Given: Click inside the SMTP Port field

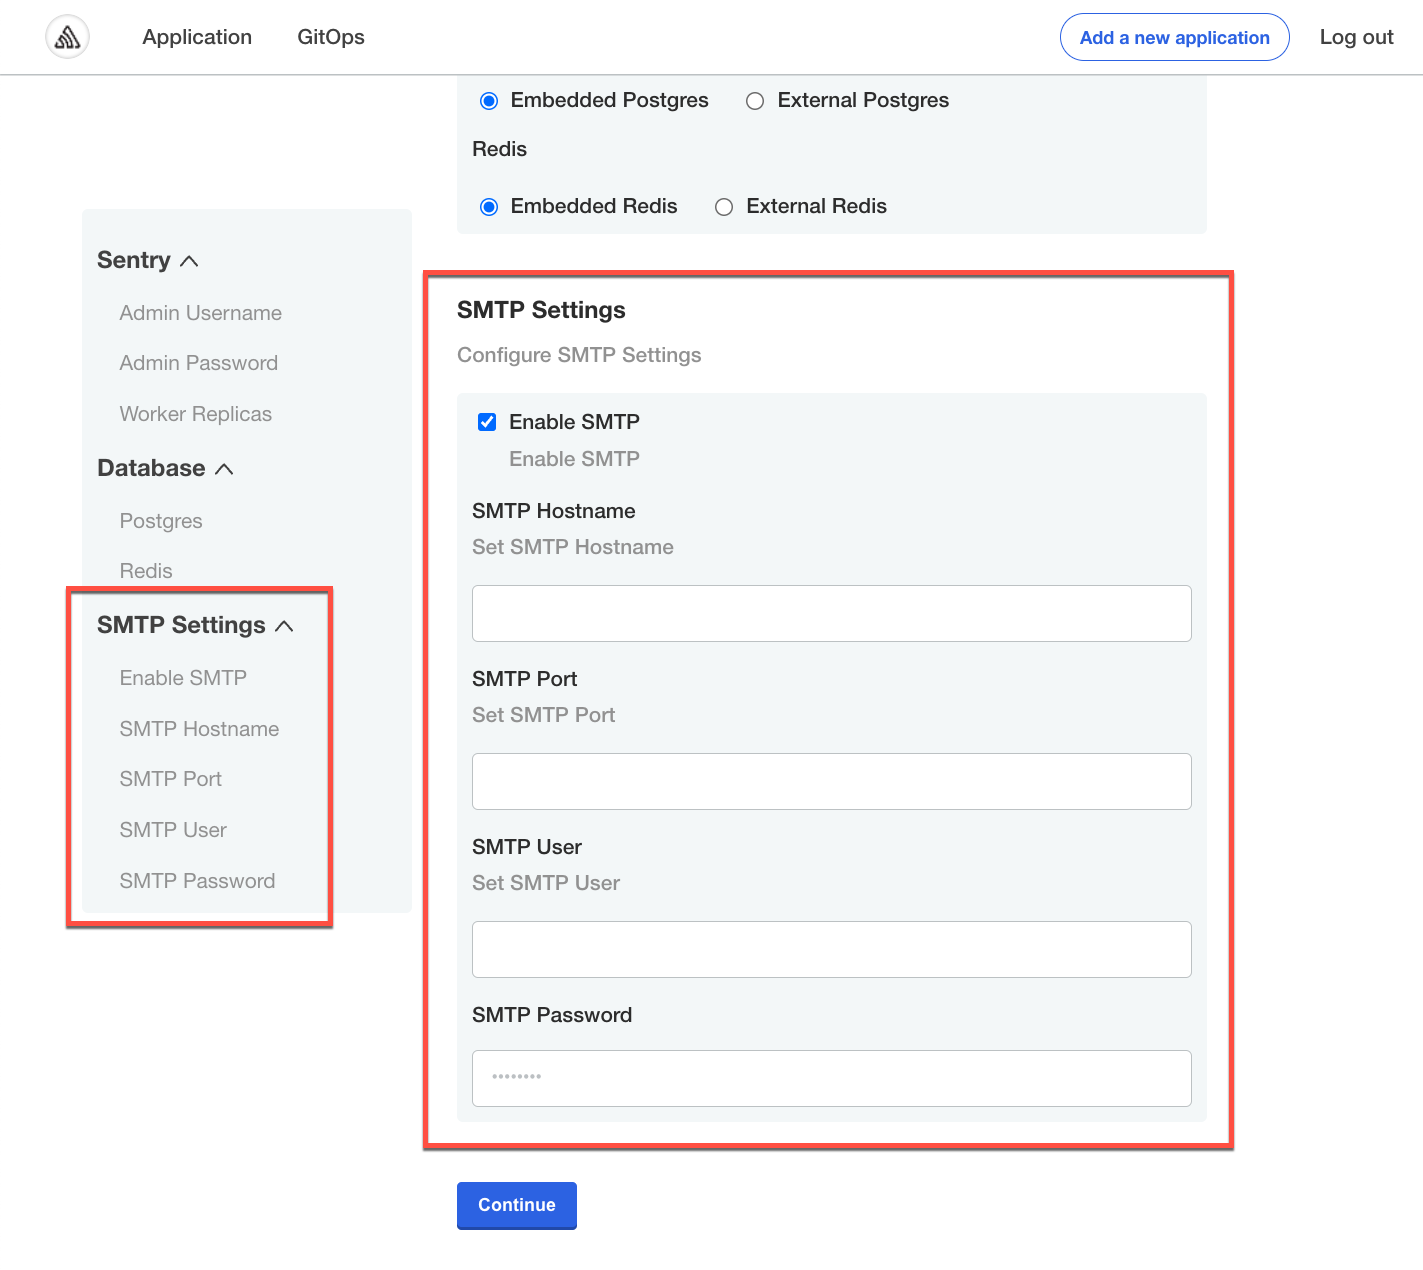Looking at the screenshot, I should 831,781.
